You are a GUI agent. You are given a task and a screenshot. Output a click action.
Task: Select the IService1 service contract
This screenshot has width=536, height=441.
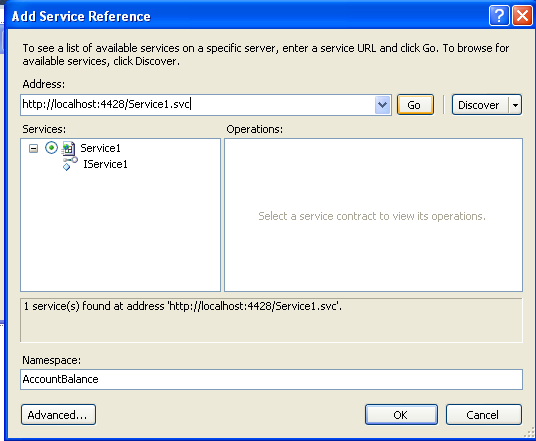click(105, 164)
